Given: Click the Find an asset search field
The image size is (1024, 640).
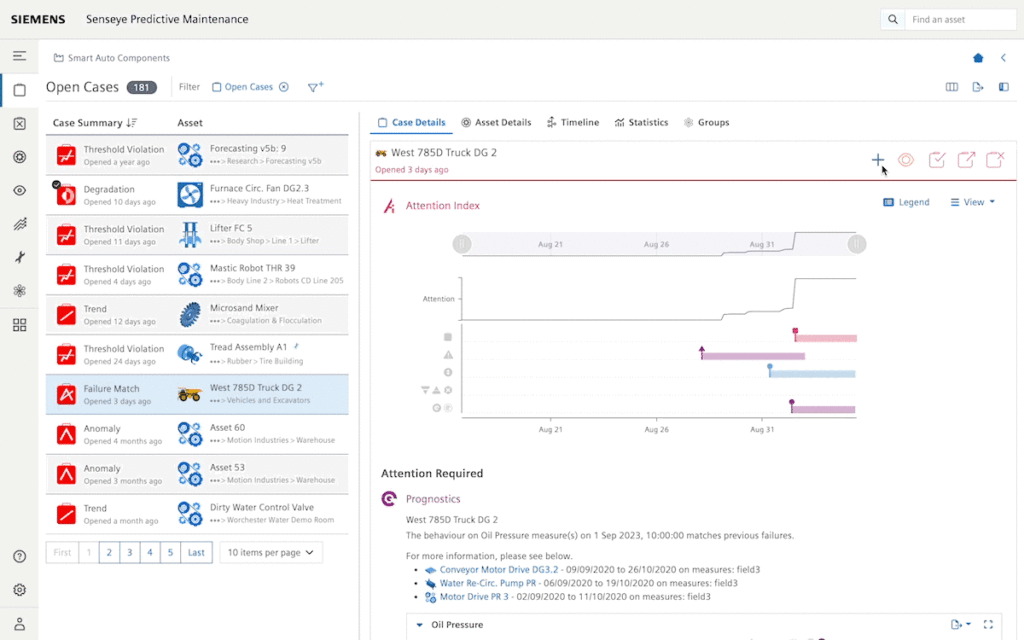Looking at the screenshot, I should [x=960, y=20].
